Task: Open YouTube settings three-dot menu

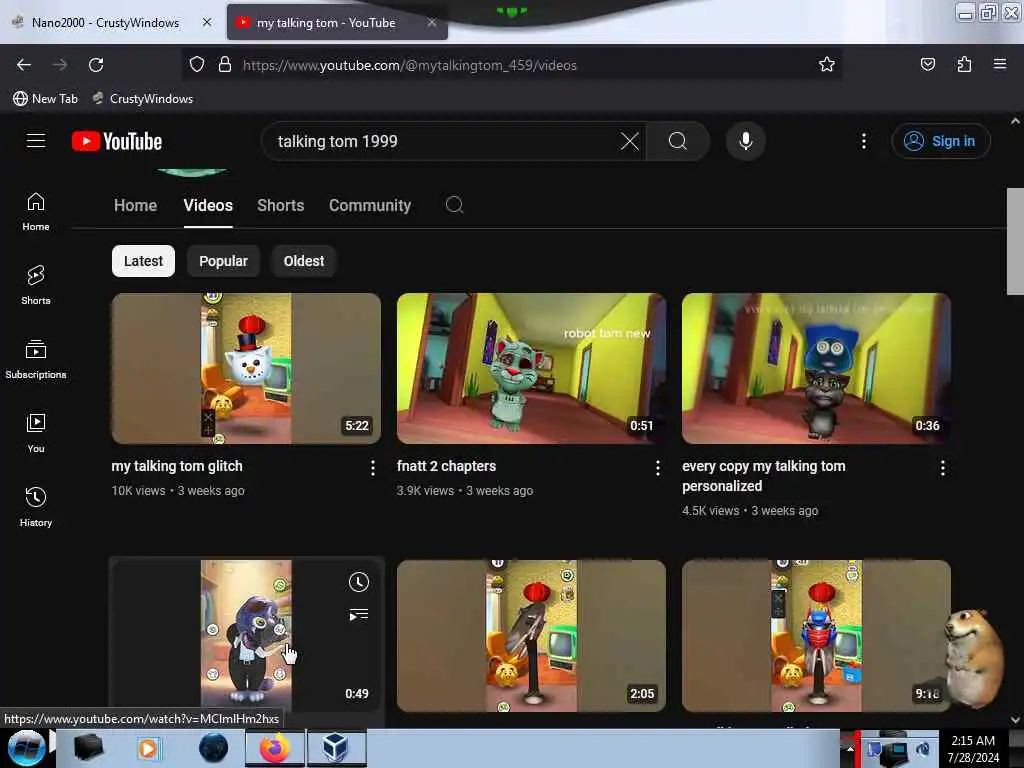Action: [863, 141]
